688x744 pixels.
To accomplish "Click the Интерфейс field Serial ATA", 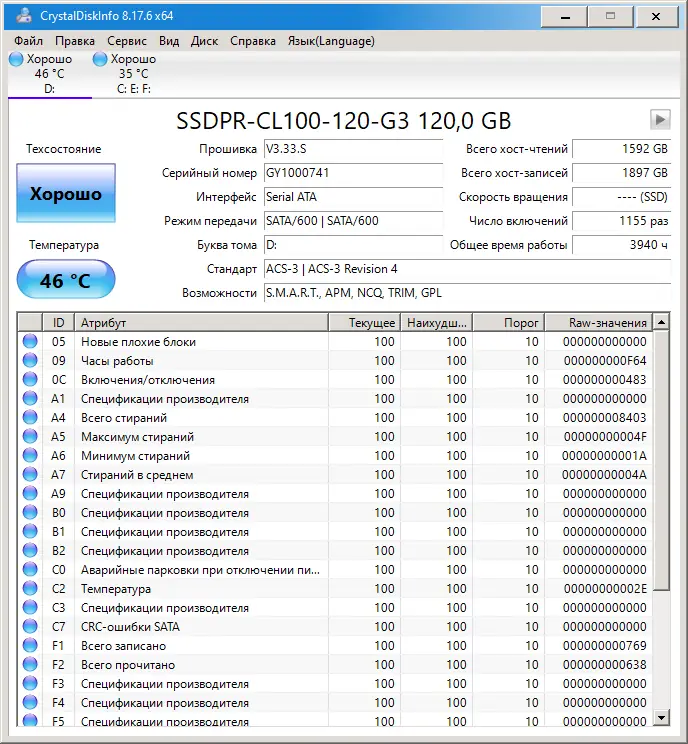I will click(x=353, y=197).
